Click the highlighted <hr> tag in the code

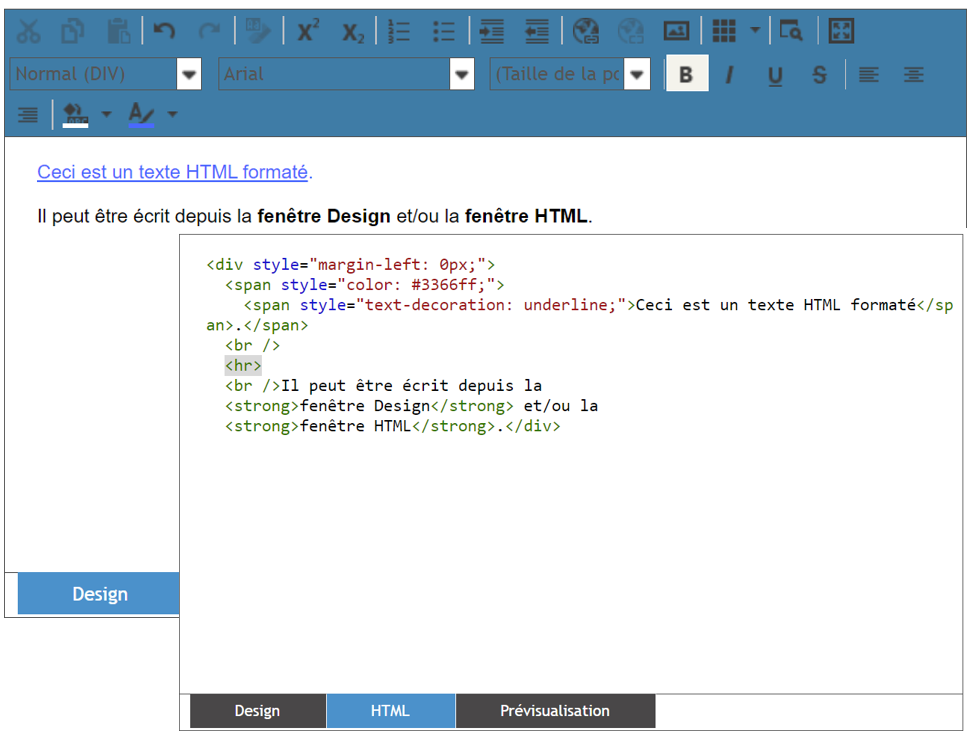point(243,366)
